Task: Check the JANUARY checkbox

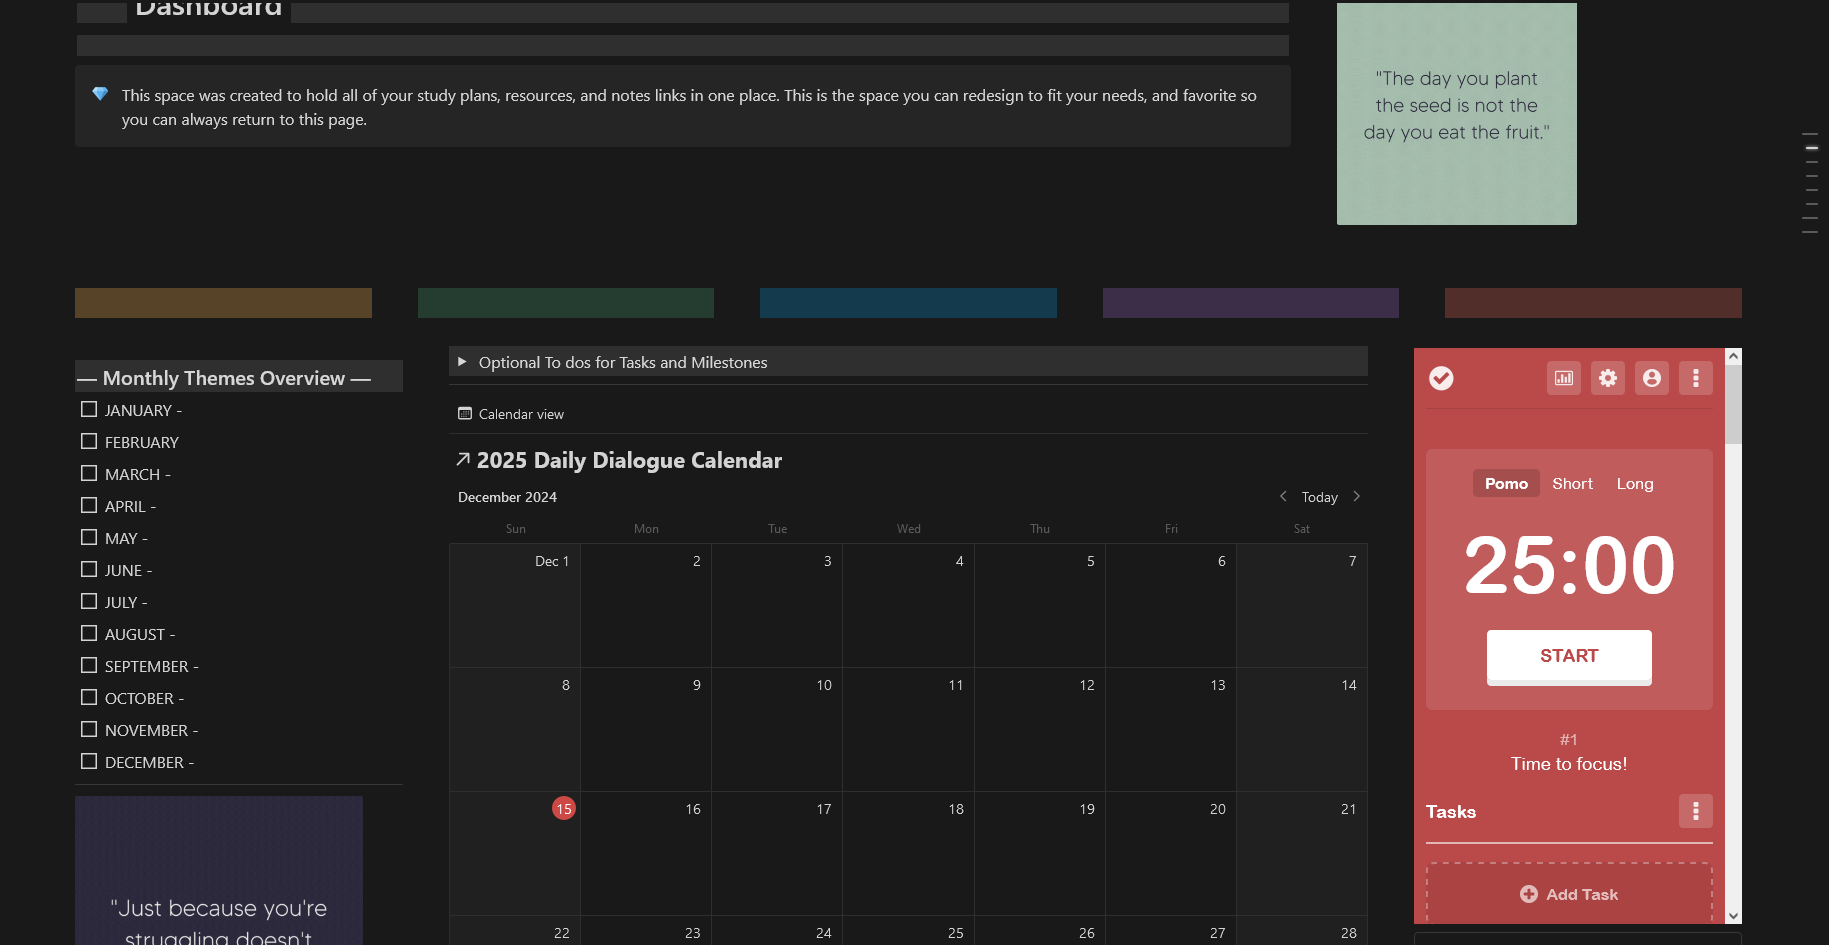Action: (89, 410)
